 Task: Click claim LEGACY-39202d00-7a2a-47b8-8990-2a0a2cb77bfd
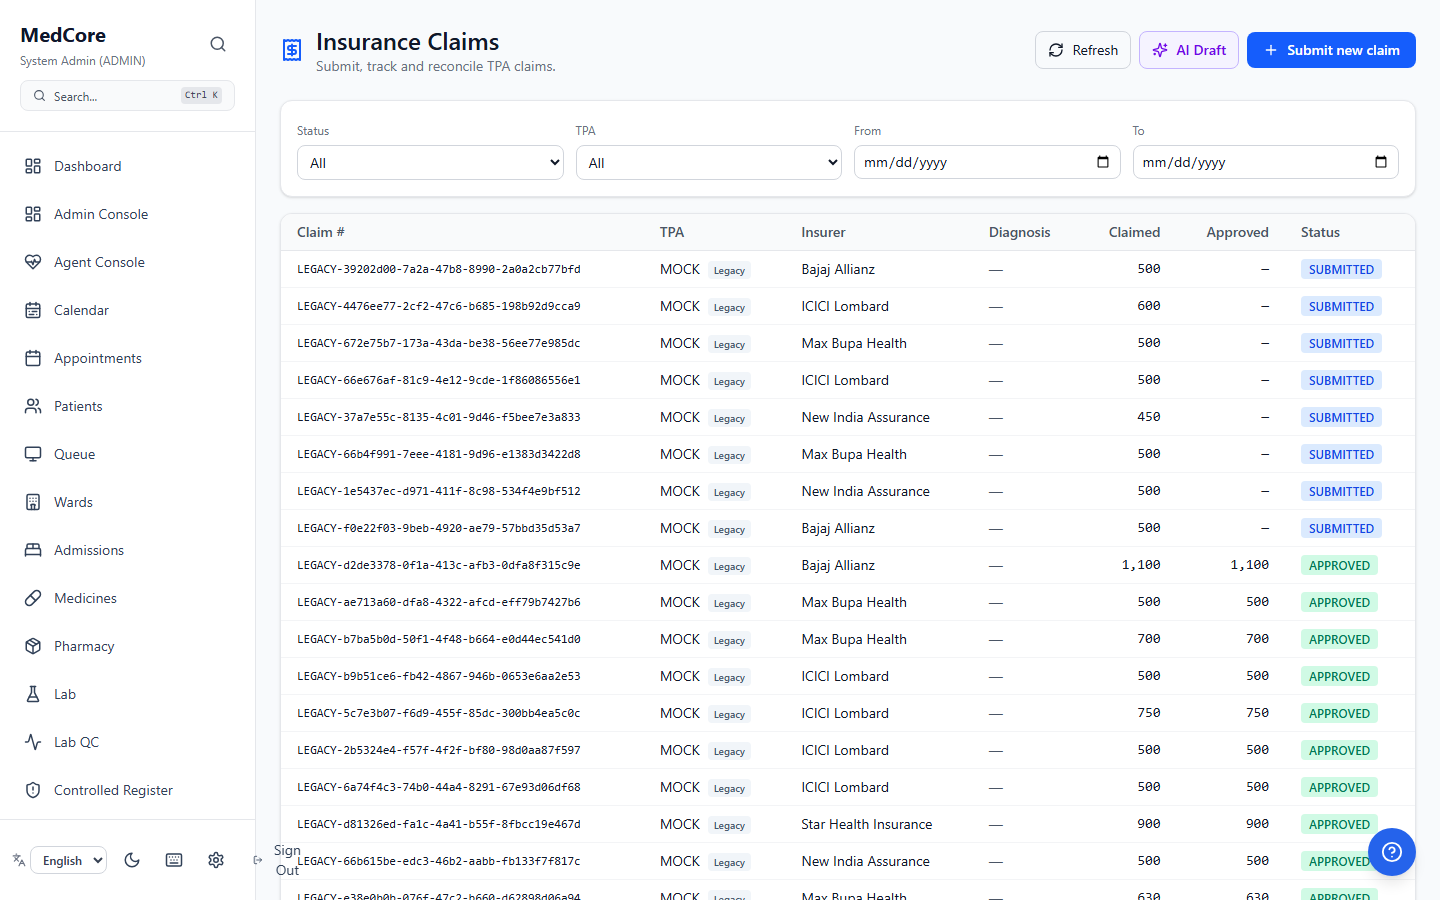(x=439, y=269)
